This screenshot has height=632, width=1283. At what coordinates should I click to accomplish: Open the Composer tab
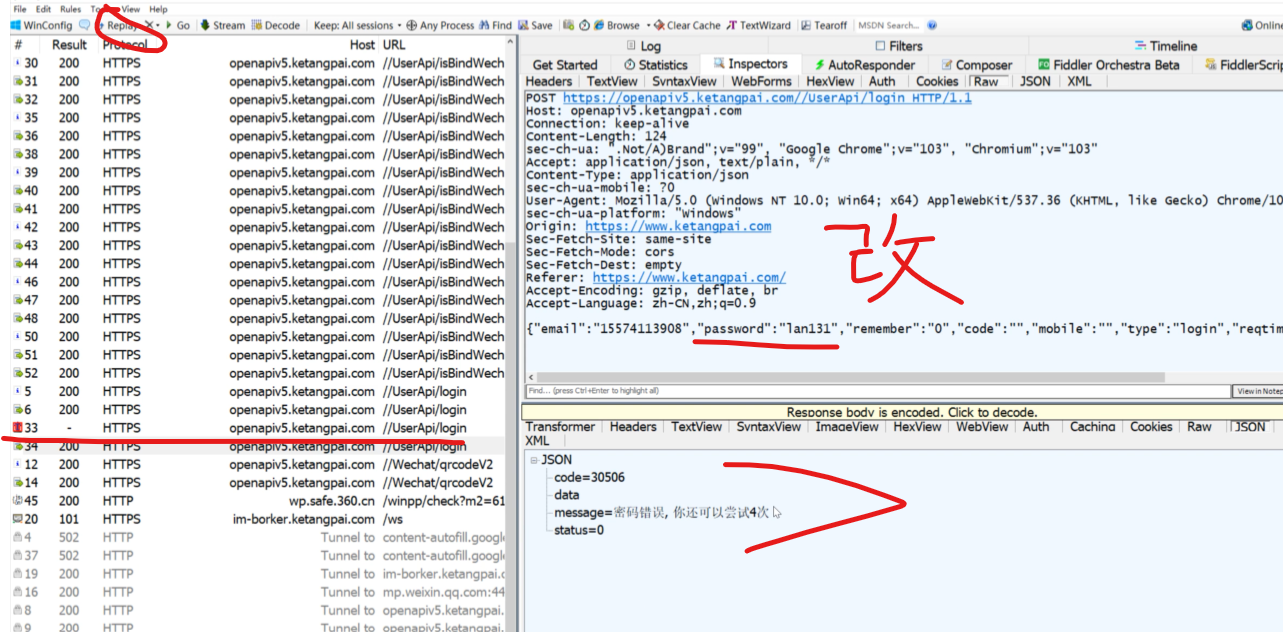[977, 64]
